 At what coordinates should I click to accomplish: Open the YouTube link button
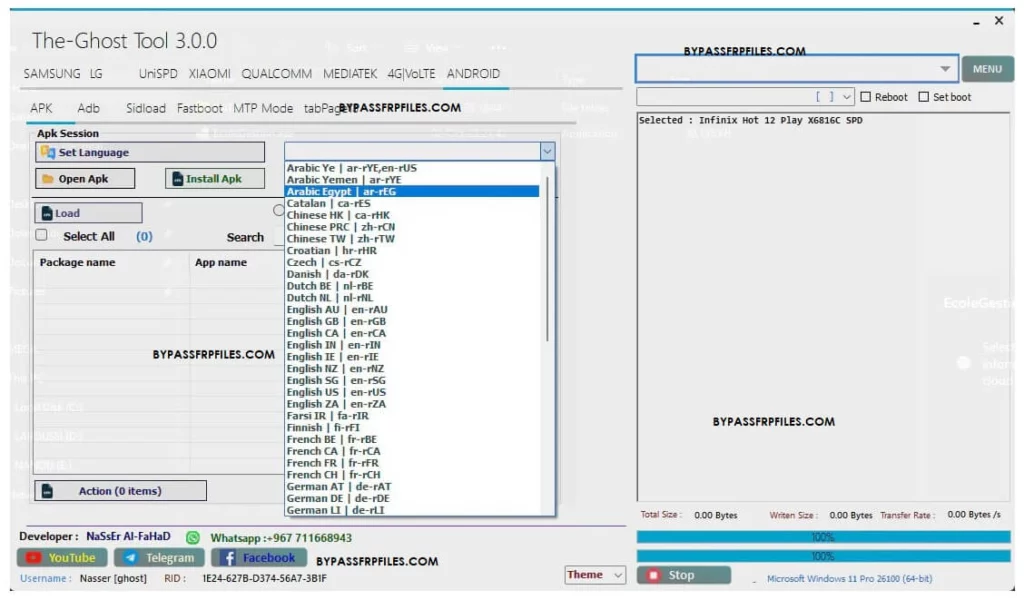tap(61, 558)
